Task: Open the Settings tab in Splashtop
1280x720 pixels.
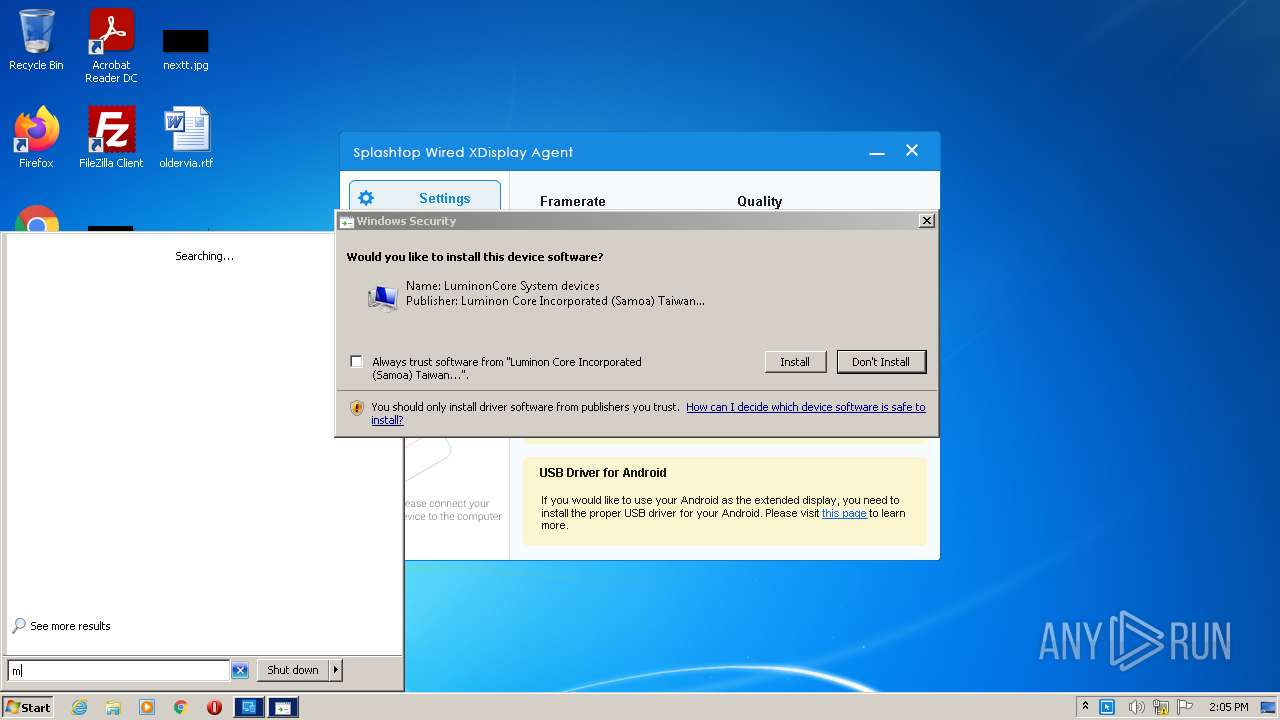Action: tap(425, 198)
